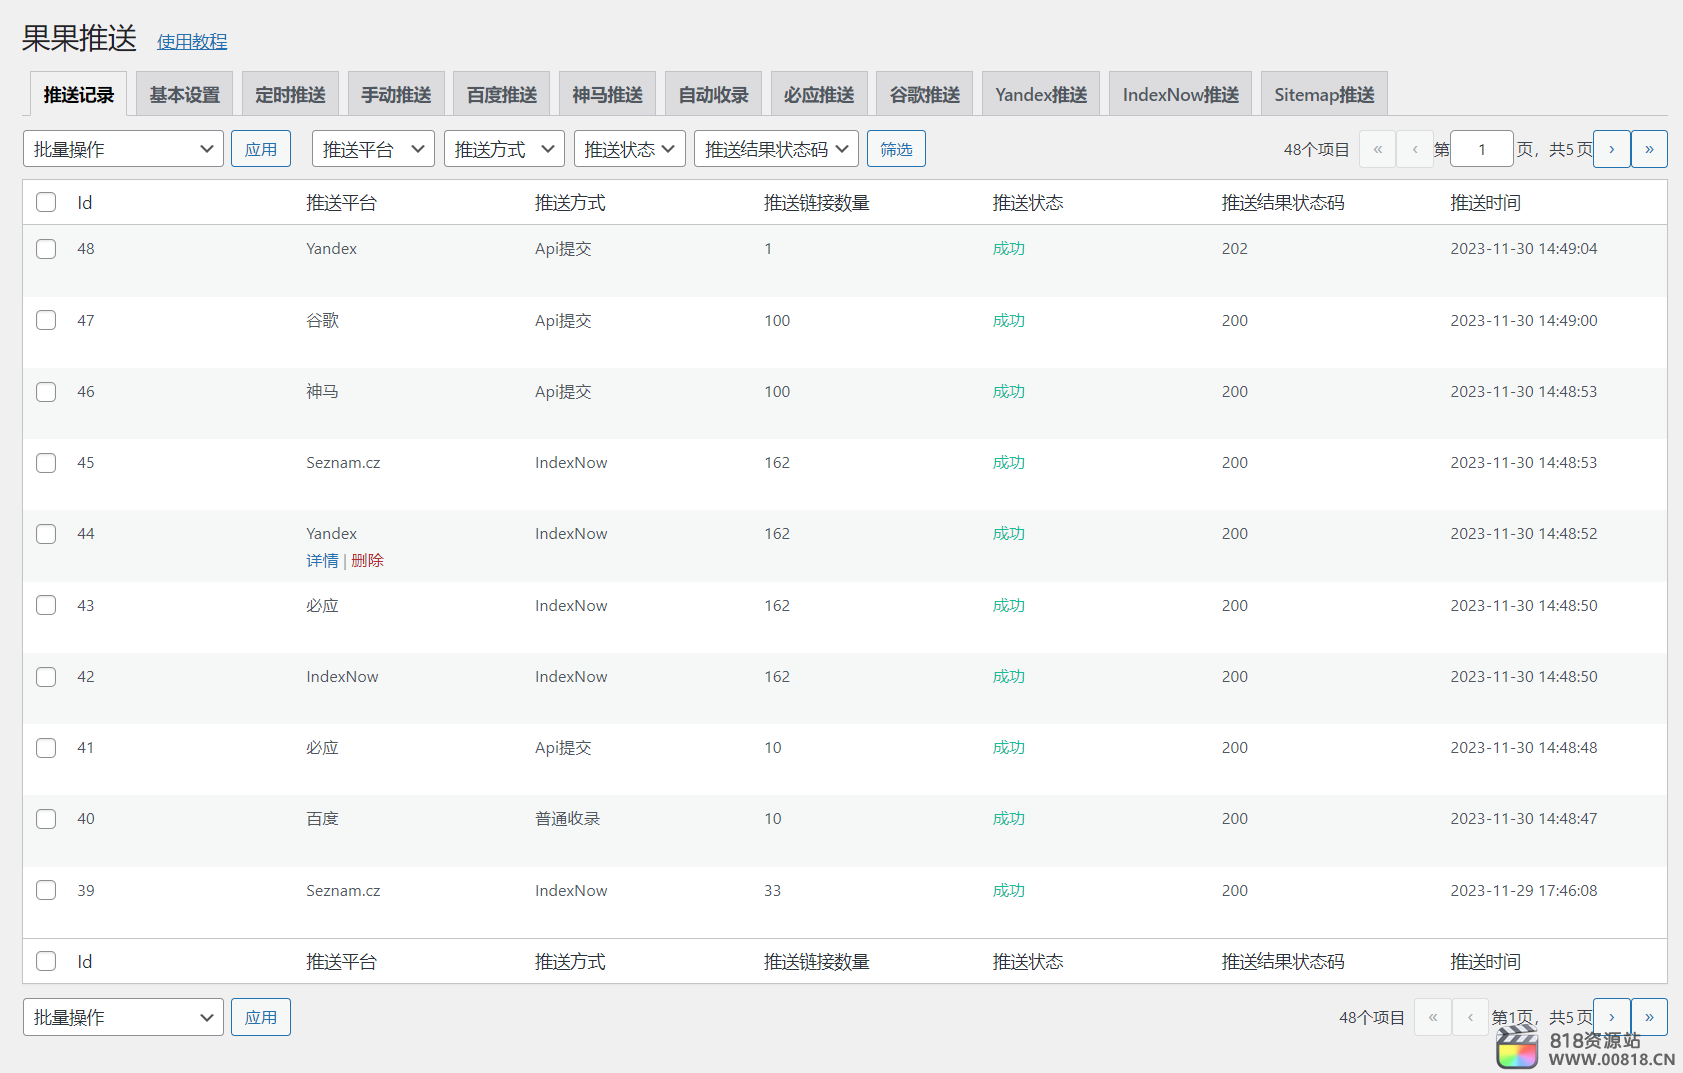This screenshot has width=1683, height=1073.
Task: Click IndexNow platform cell in row 42
Action: pos(342,677)
